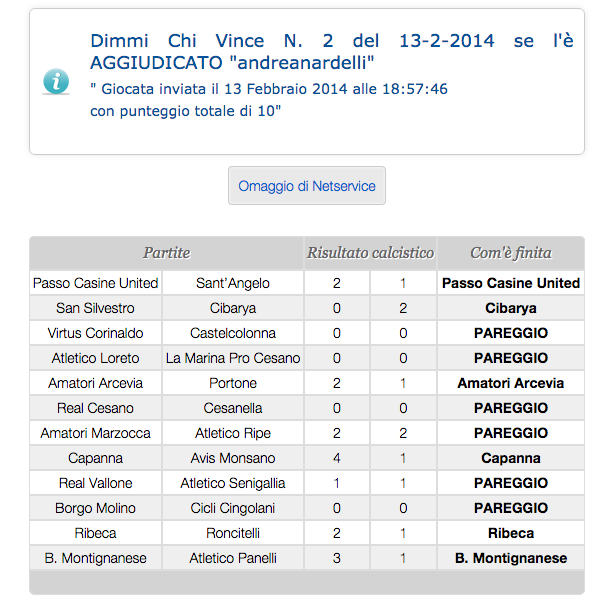The height and width of the screenshot is (603, 613).
Task: Click the bold Amatori Arcevia winner cell
Action: [x=510, y=383]
